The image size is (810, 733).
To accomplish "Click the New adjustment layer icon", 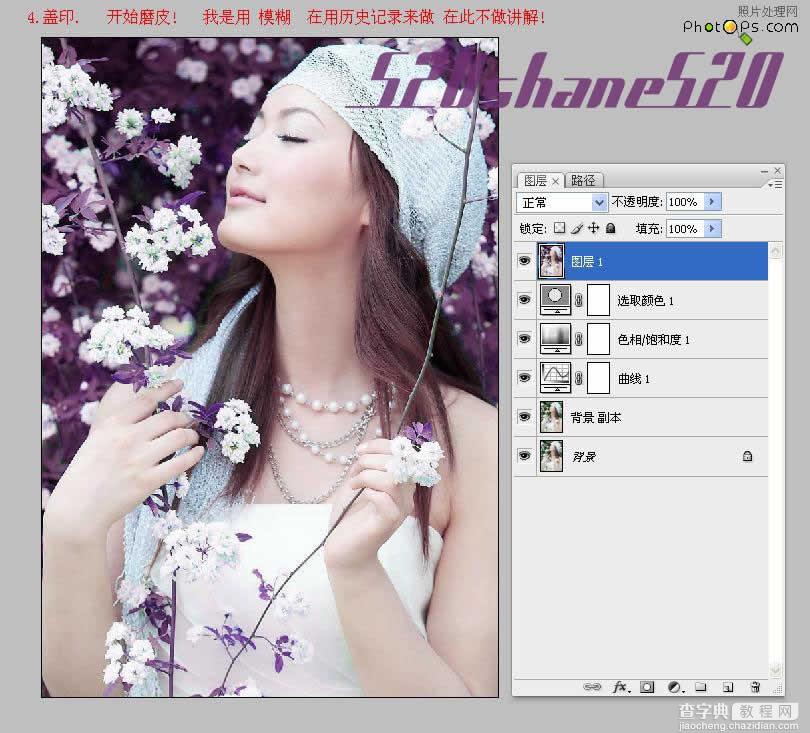I will click(x=674, y=687).
